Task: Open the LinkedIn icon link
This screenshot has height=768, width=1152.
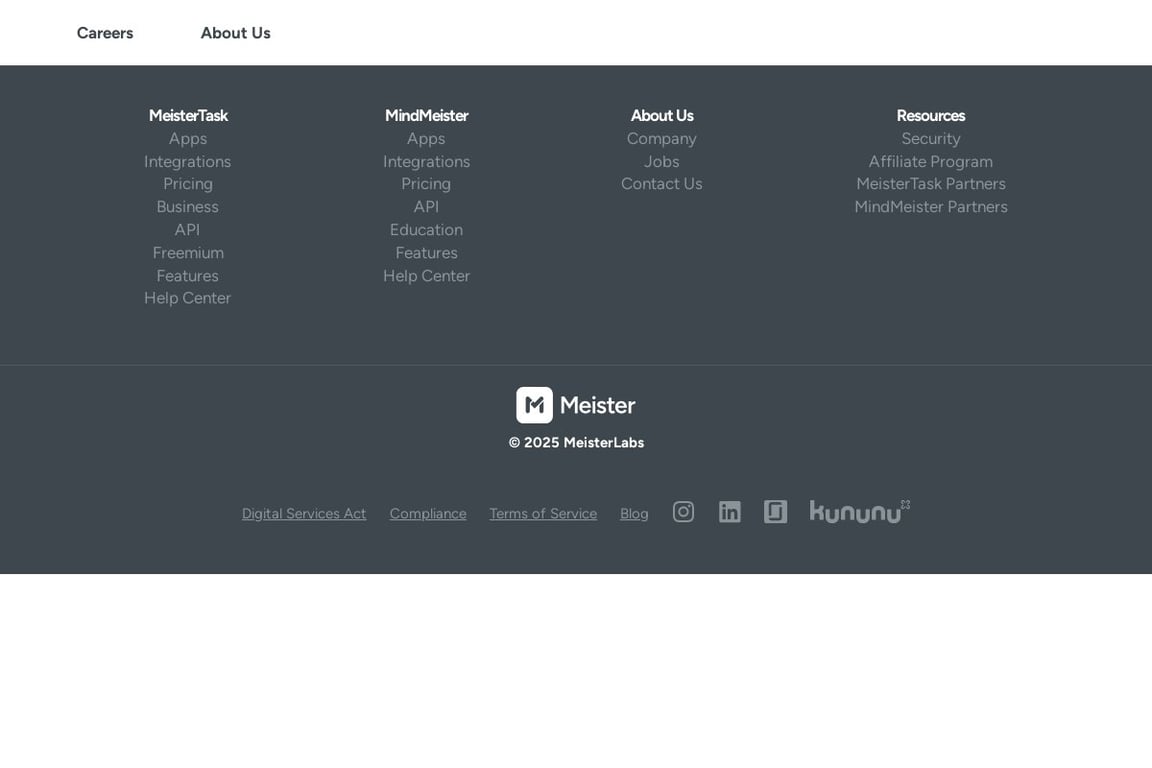Action: pyautogui.click(x=730, y=512)
